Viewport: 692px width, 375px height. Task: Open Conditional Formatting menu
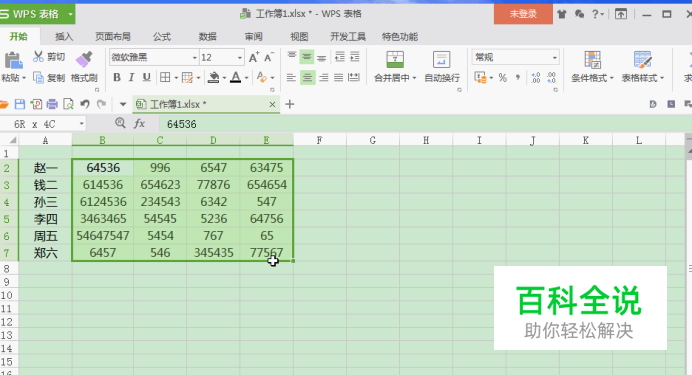592,67
